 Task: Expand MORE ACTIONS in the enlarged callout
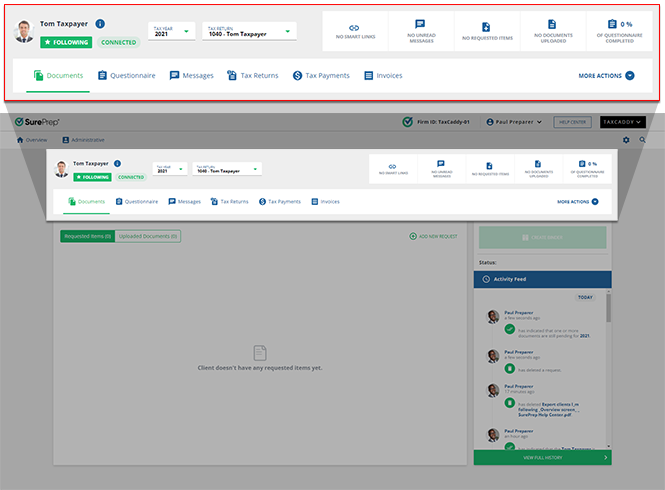click(606, 76)
